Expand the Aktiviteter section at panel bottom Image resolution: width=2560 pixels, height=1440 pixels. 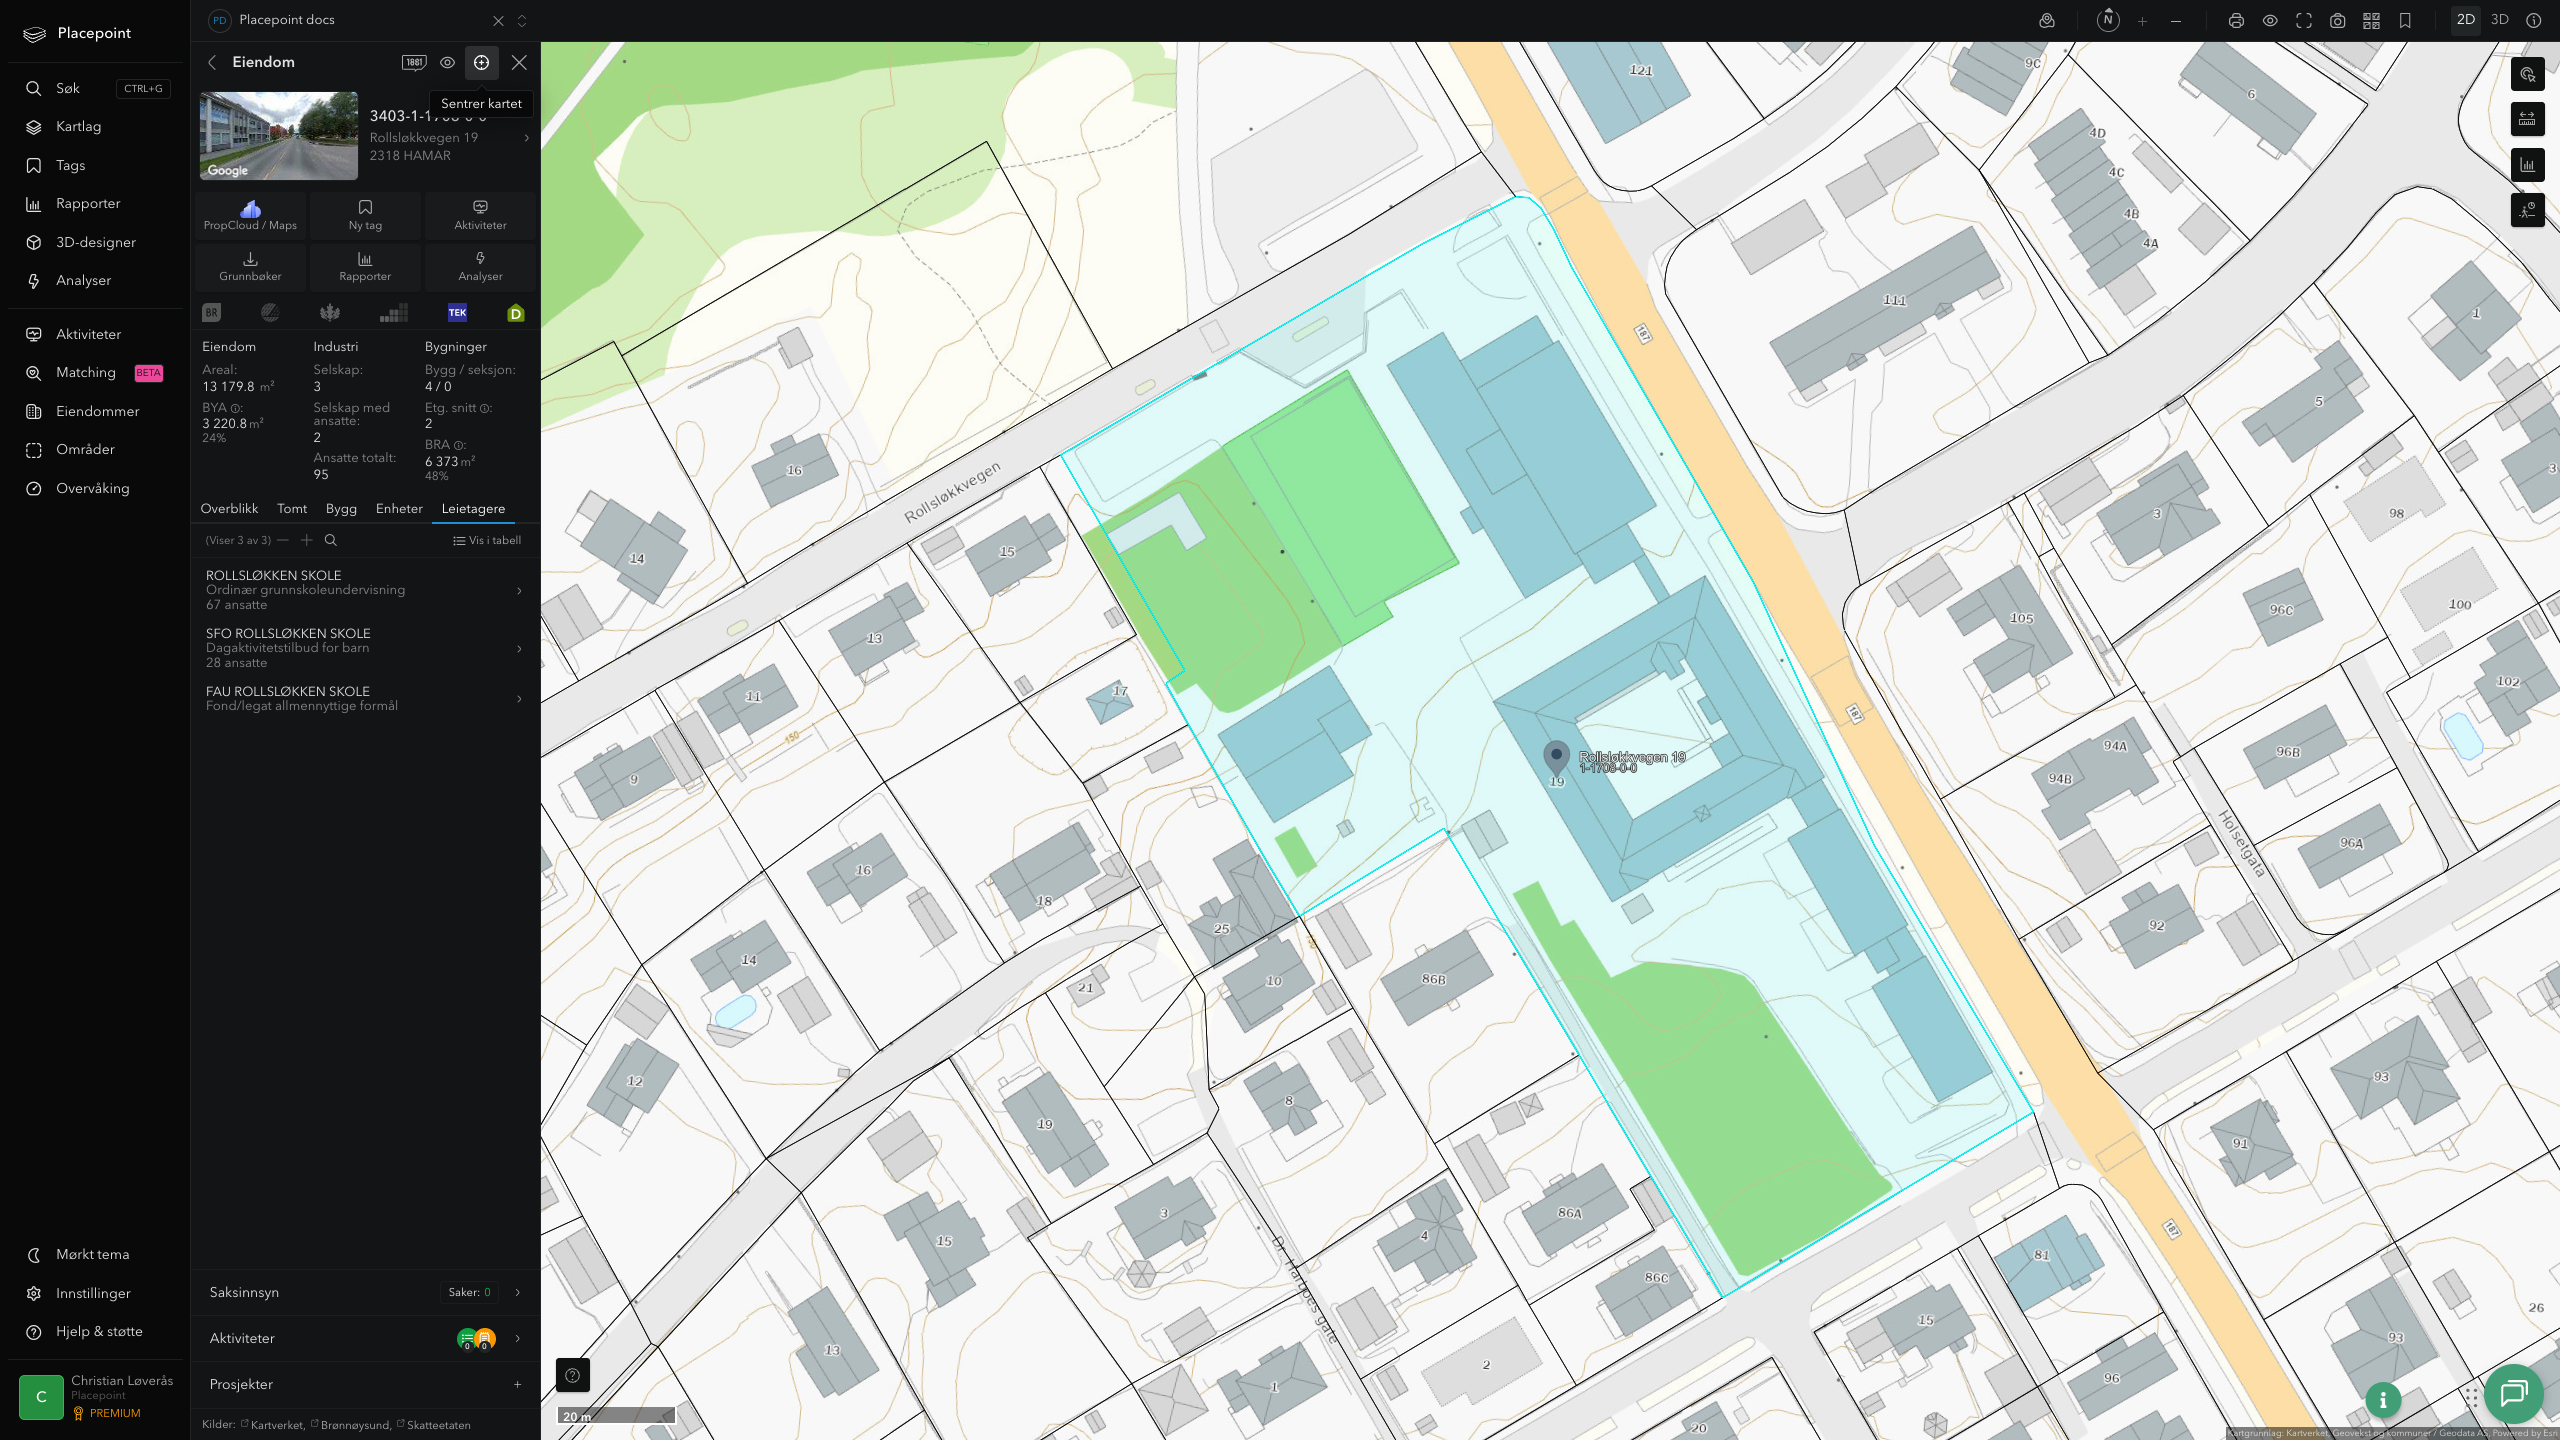coord(365,1338)
